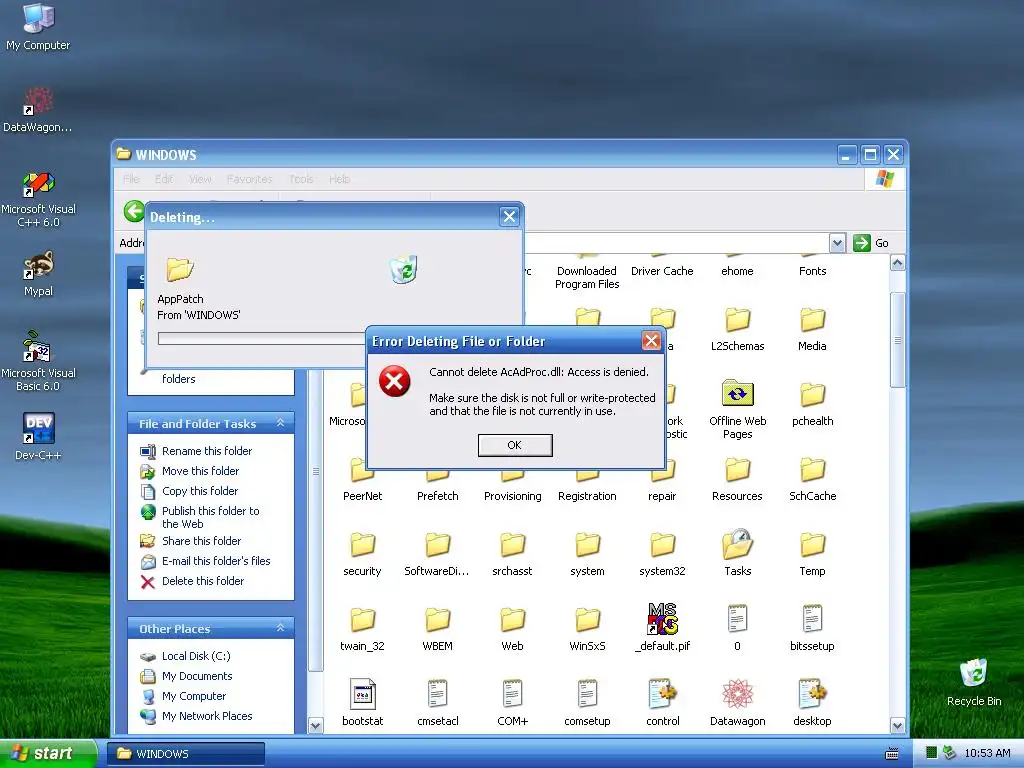The width and height of the screenshot is (1024, 768).
Task: Open the Edit menu
Action: (164, 179)
